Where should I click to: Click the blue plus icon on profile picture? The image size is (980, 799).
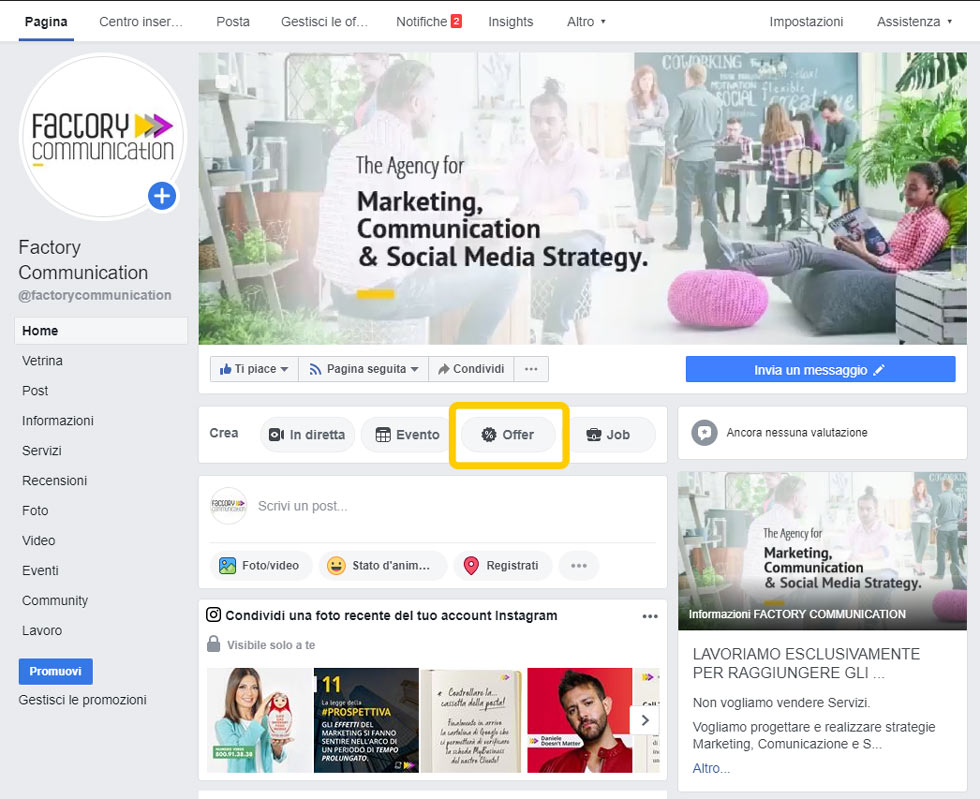pyautogui.click(x=162, y=196)
